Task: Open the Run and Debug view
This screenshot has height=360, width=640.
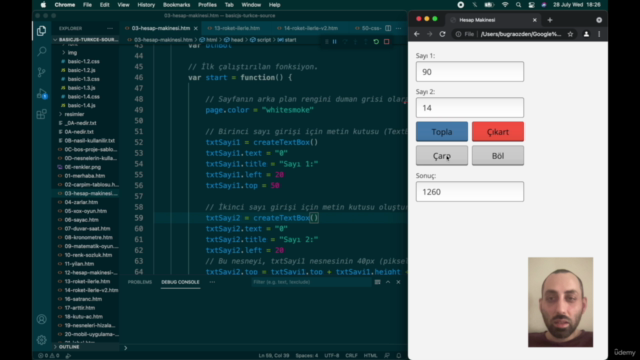Action: (x=41, y=93)
